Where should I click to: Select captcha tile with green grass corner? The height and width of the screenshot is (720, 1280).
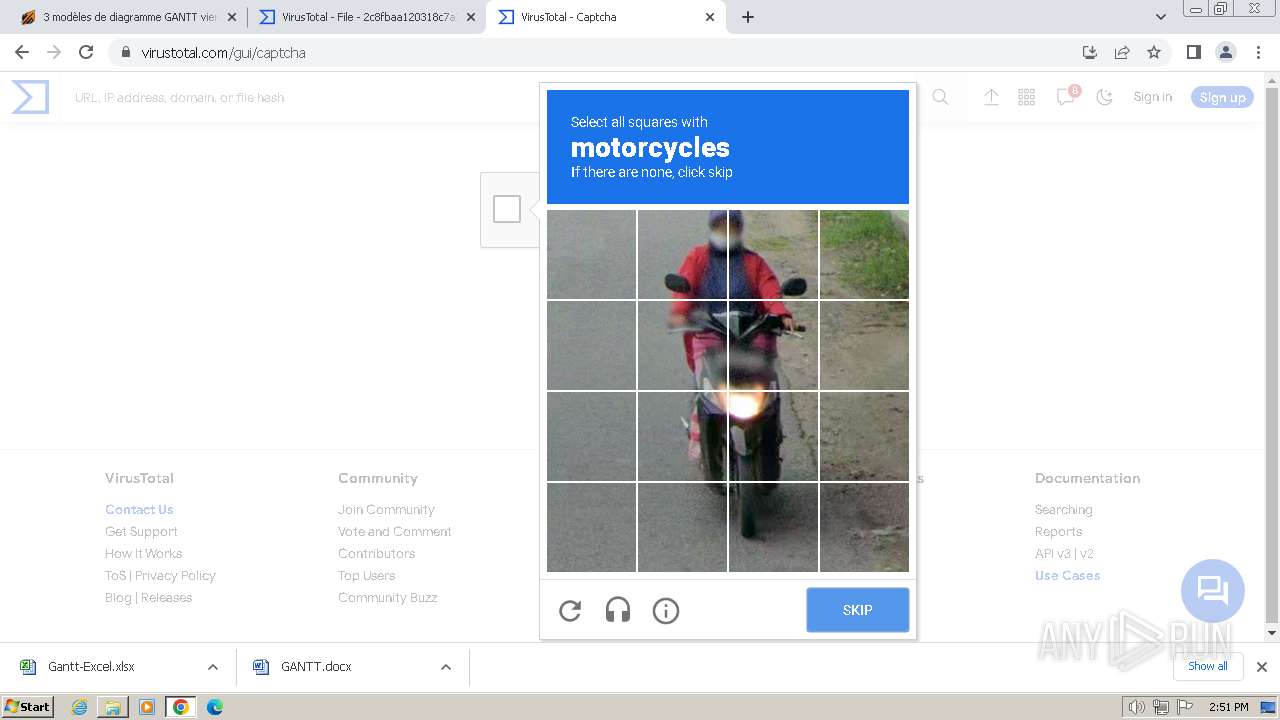(864, 254)
